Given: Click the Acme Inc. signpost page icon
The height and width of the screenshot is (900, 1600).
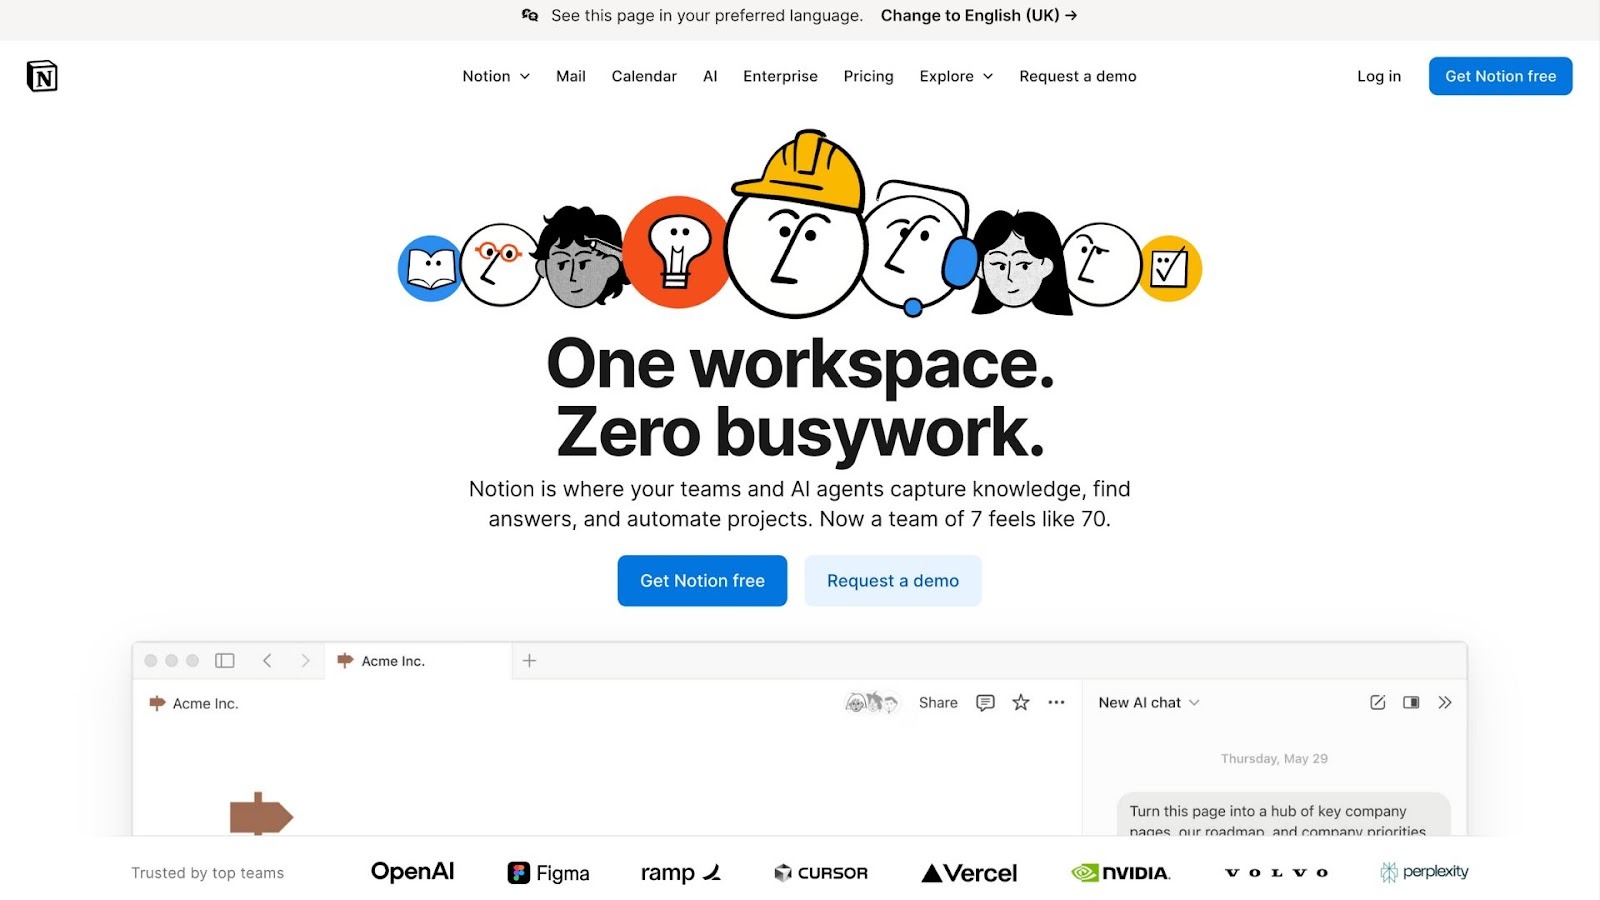Looking at the screenshot, I should [x=157, y=703].
